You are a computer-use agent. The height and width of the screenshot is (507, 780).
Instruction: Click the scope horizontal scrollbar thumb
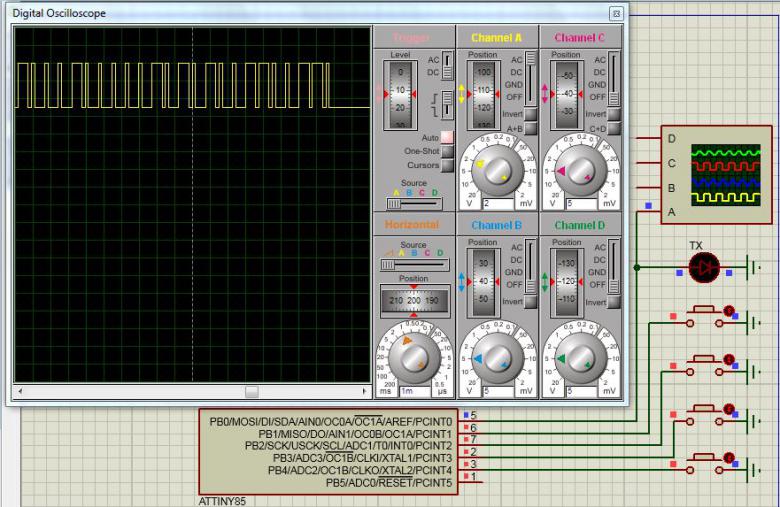click(252, 392)
